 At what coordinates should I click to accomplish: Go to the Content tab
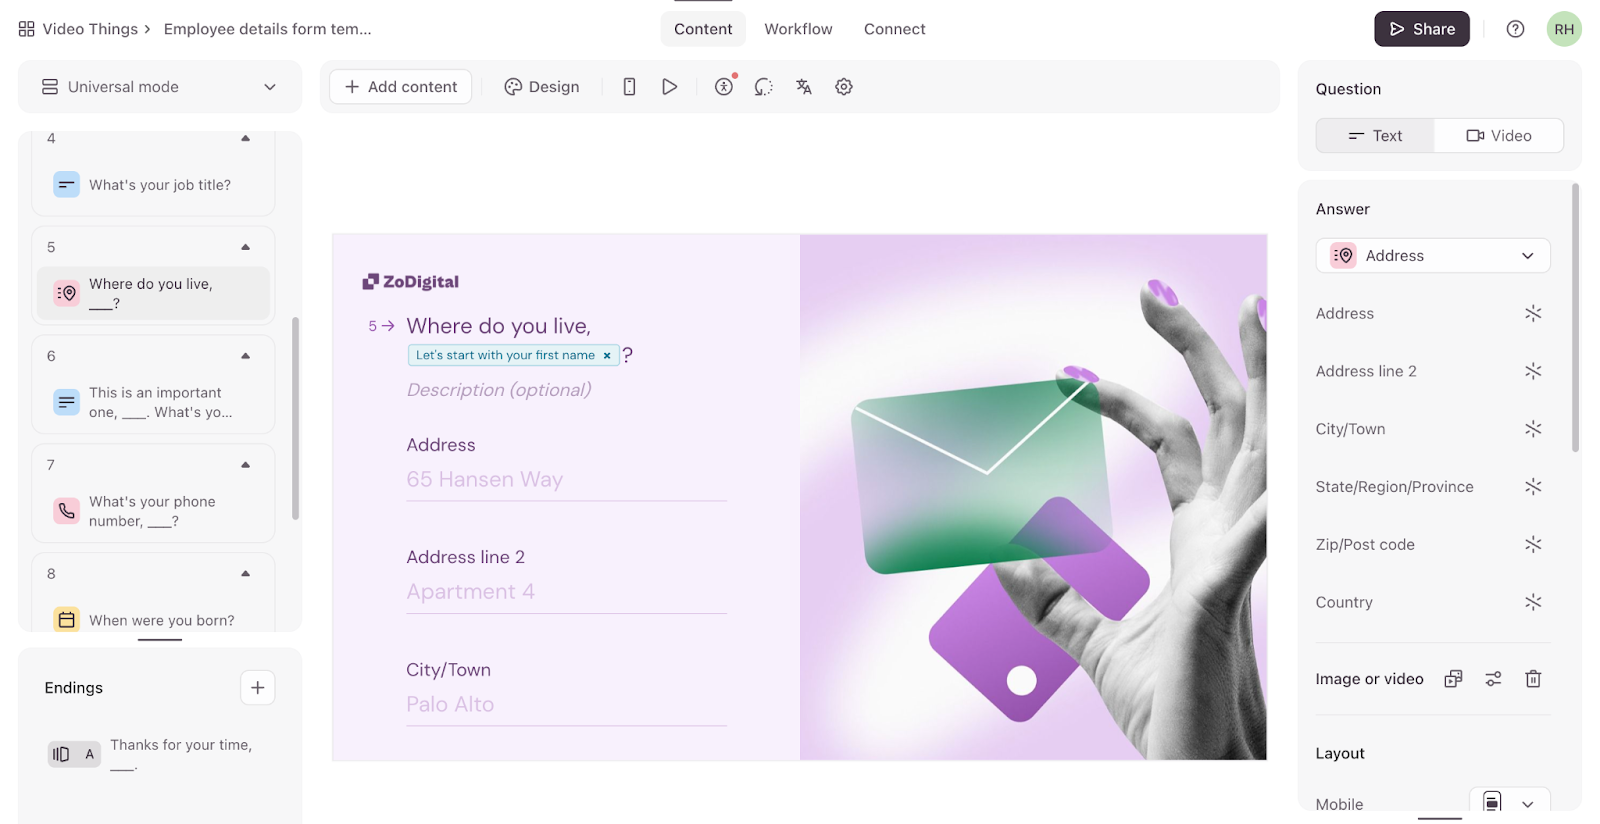click(703, 29)
